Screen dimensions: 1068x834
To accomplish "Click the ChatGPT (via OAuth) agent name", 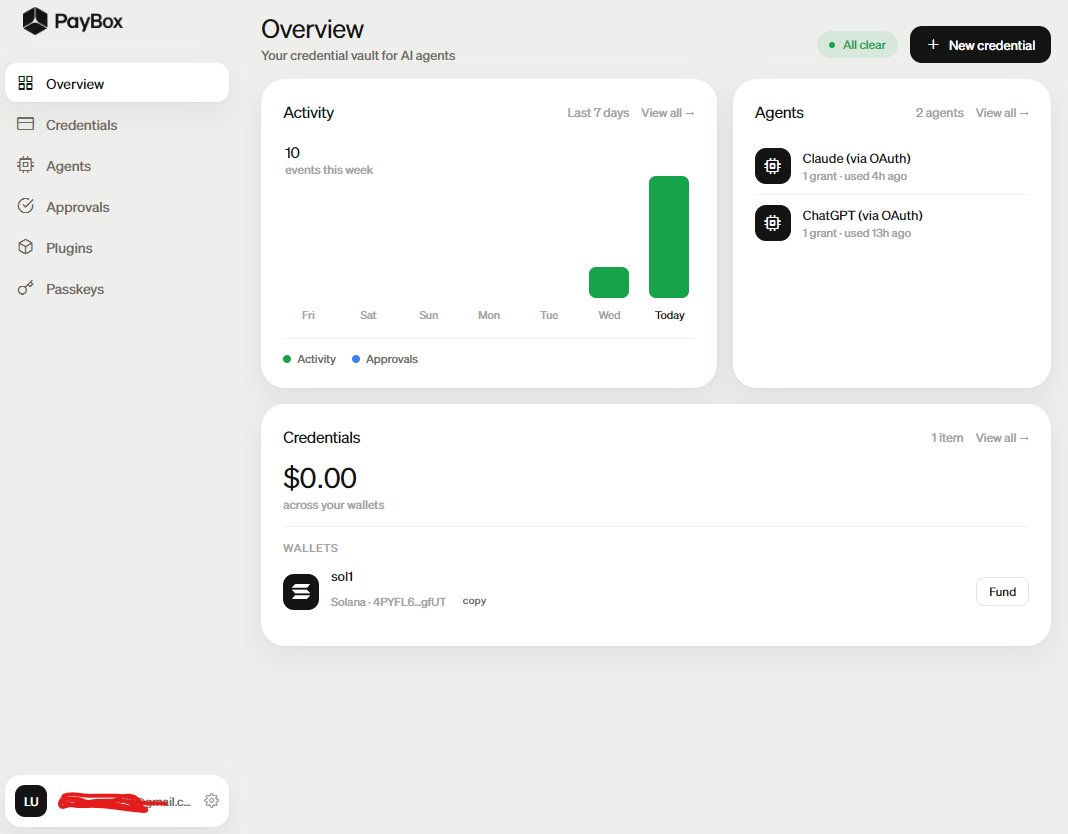I will point(862,215).
